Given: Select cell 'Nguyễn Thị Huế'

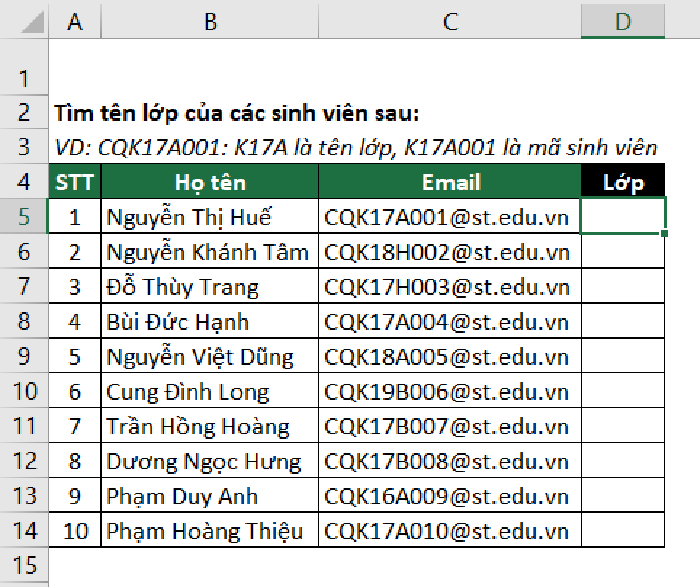Looking at the screenshot, I should (x=210, y=216).
